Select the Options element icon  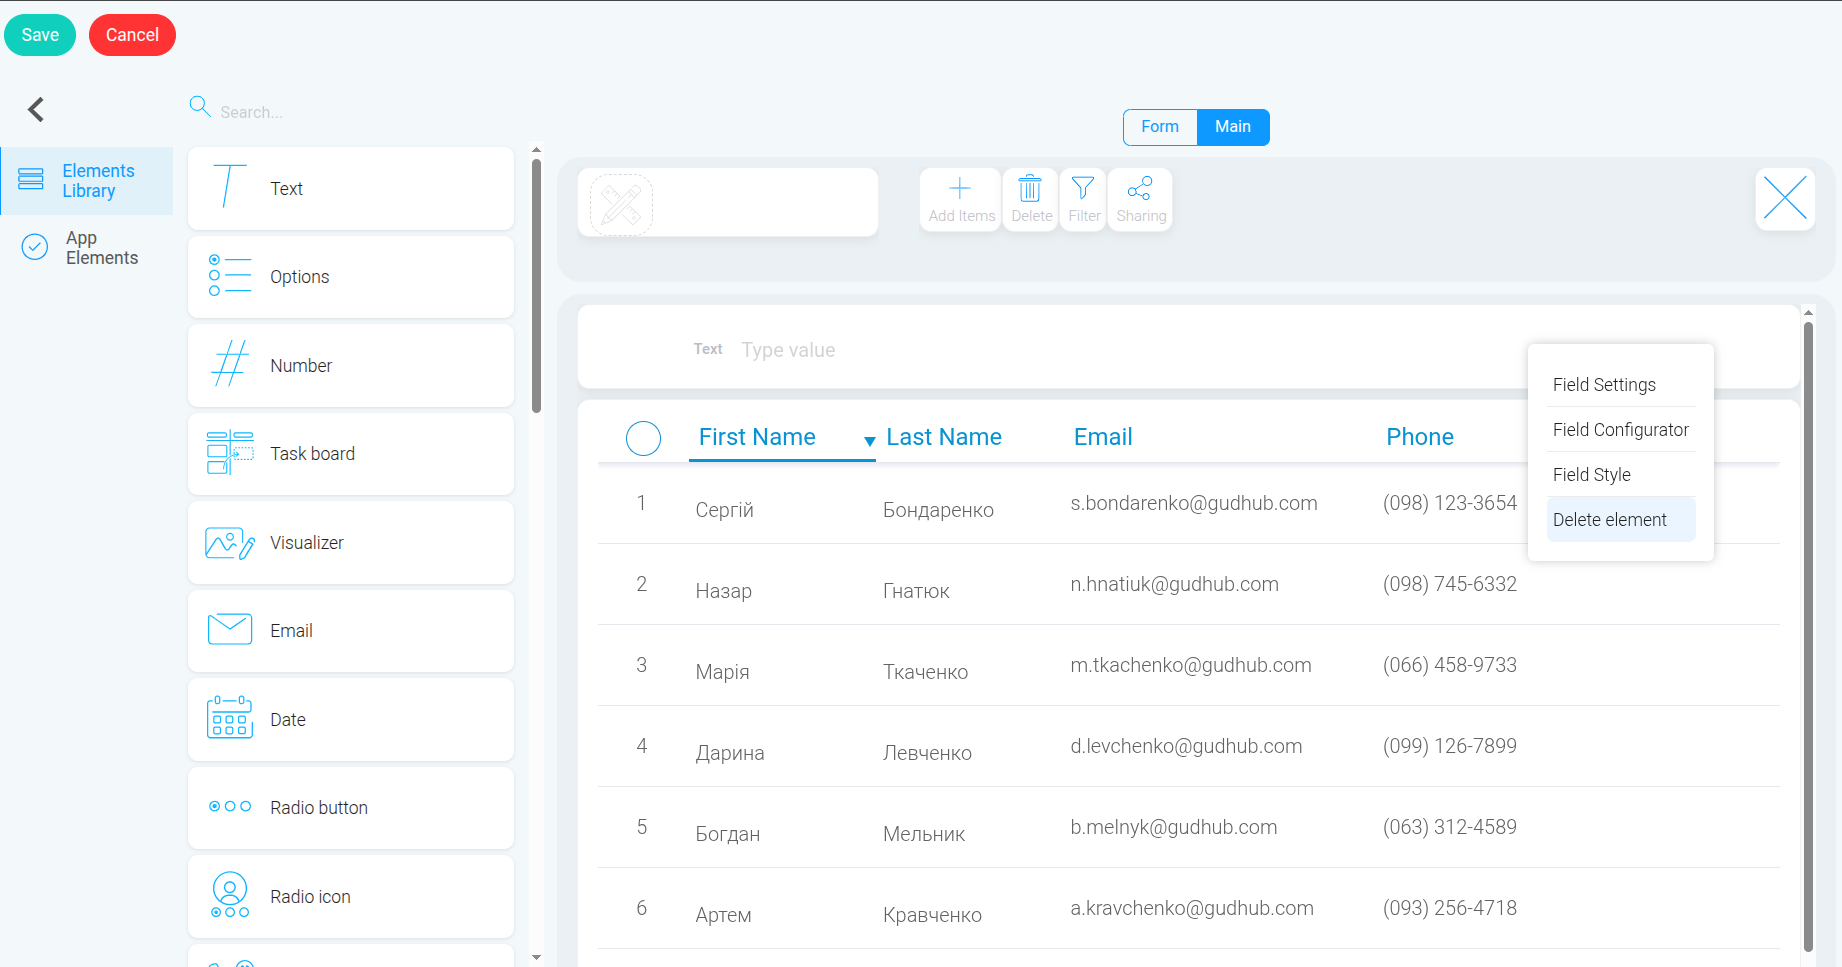(x=229, y=275)
